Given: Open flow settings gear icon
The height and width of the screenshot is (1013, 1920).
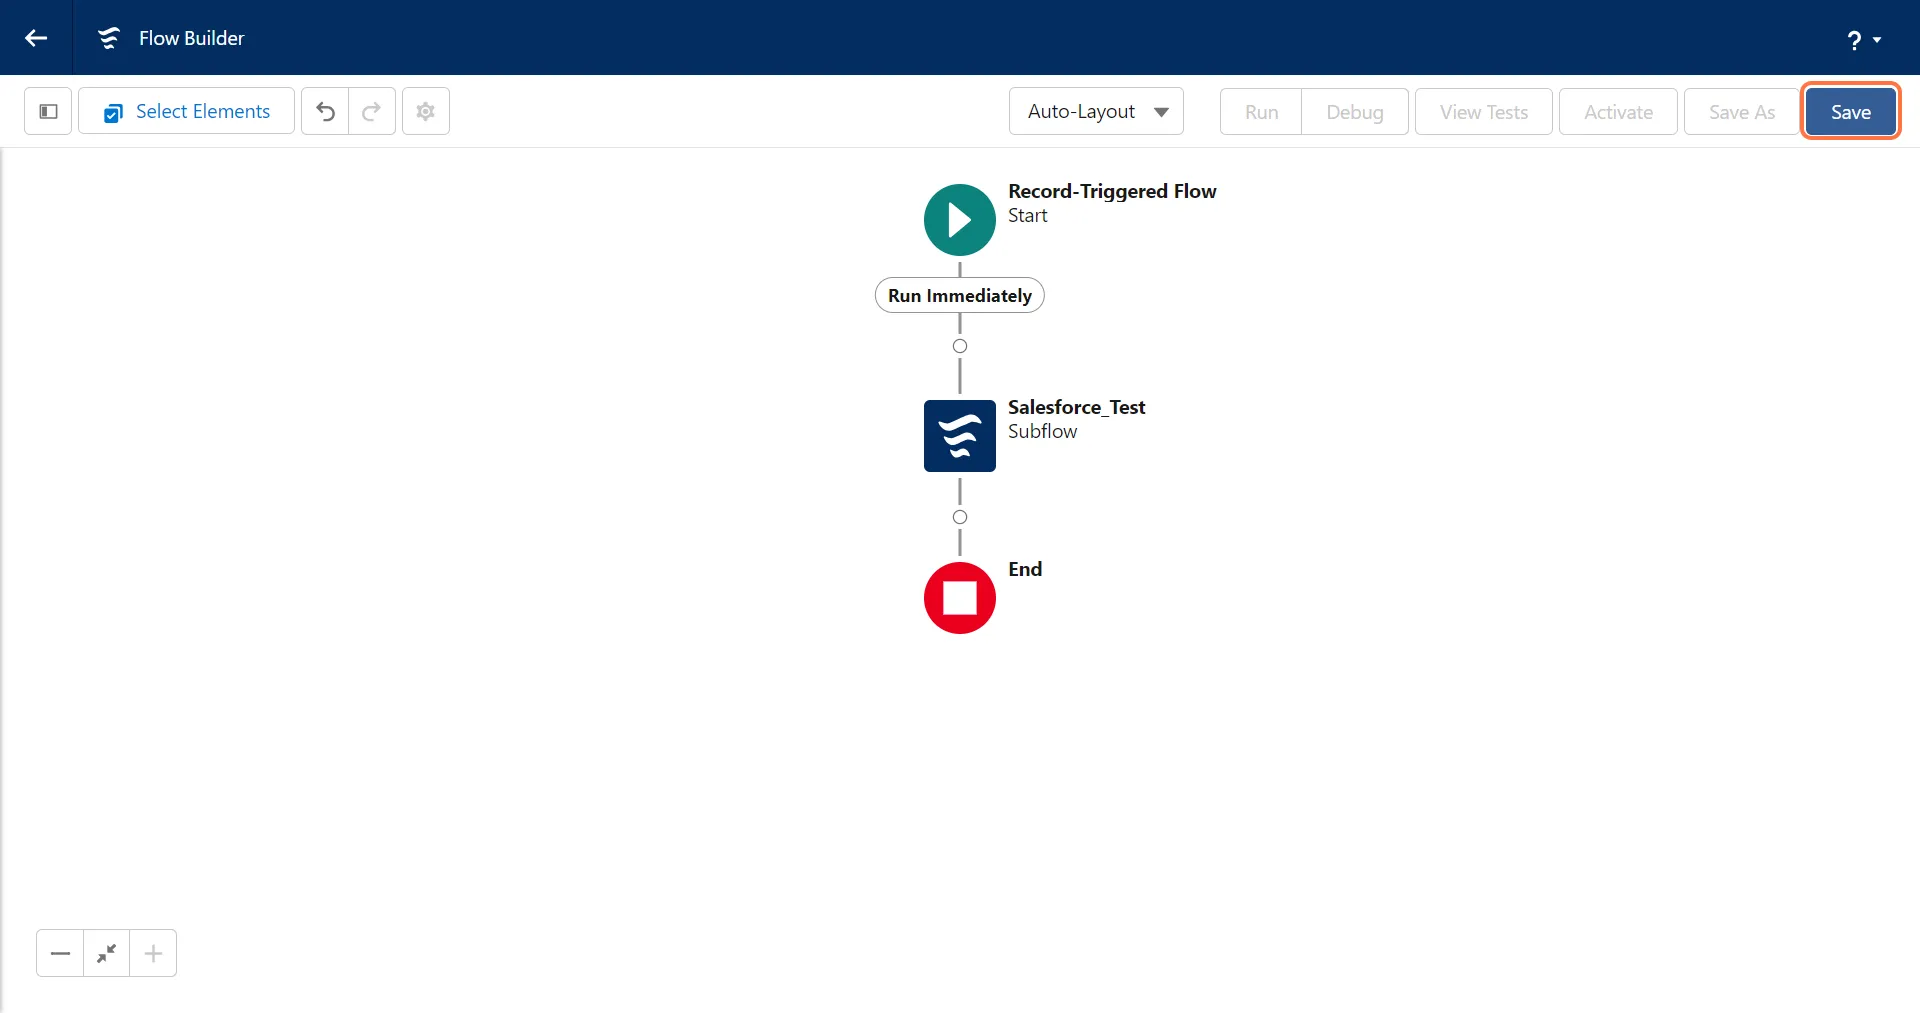Looking at the screenshot, I should [x=426, y=111].
